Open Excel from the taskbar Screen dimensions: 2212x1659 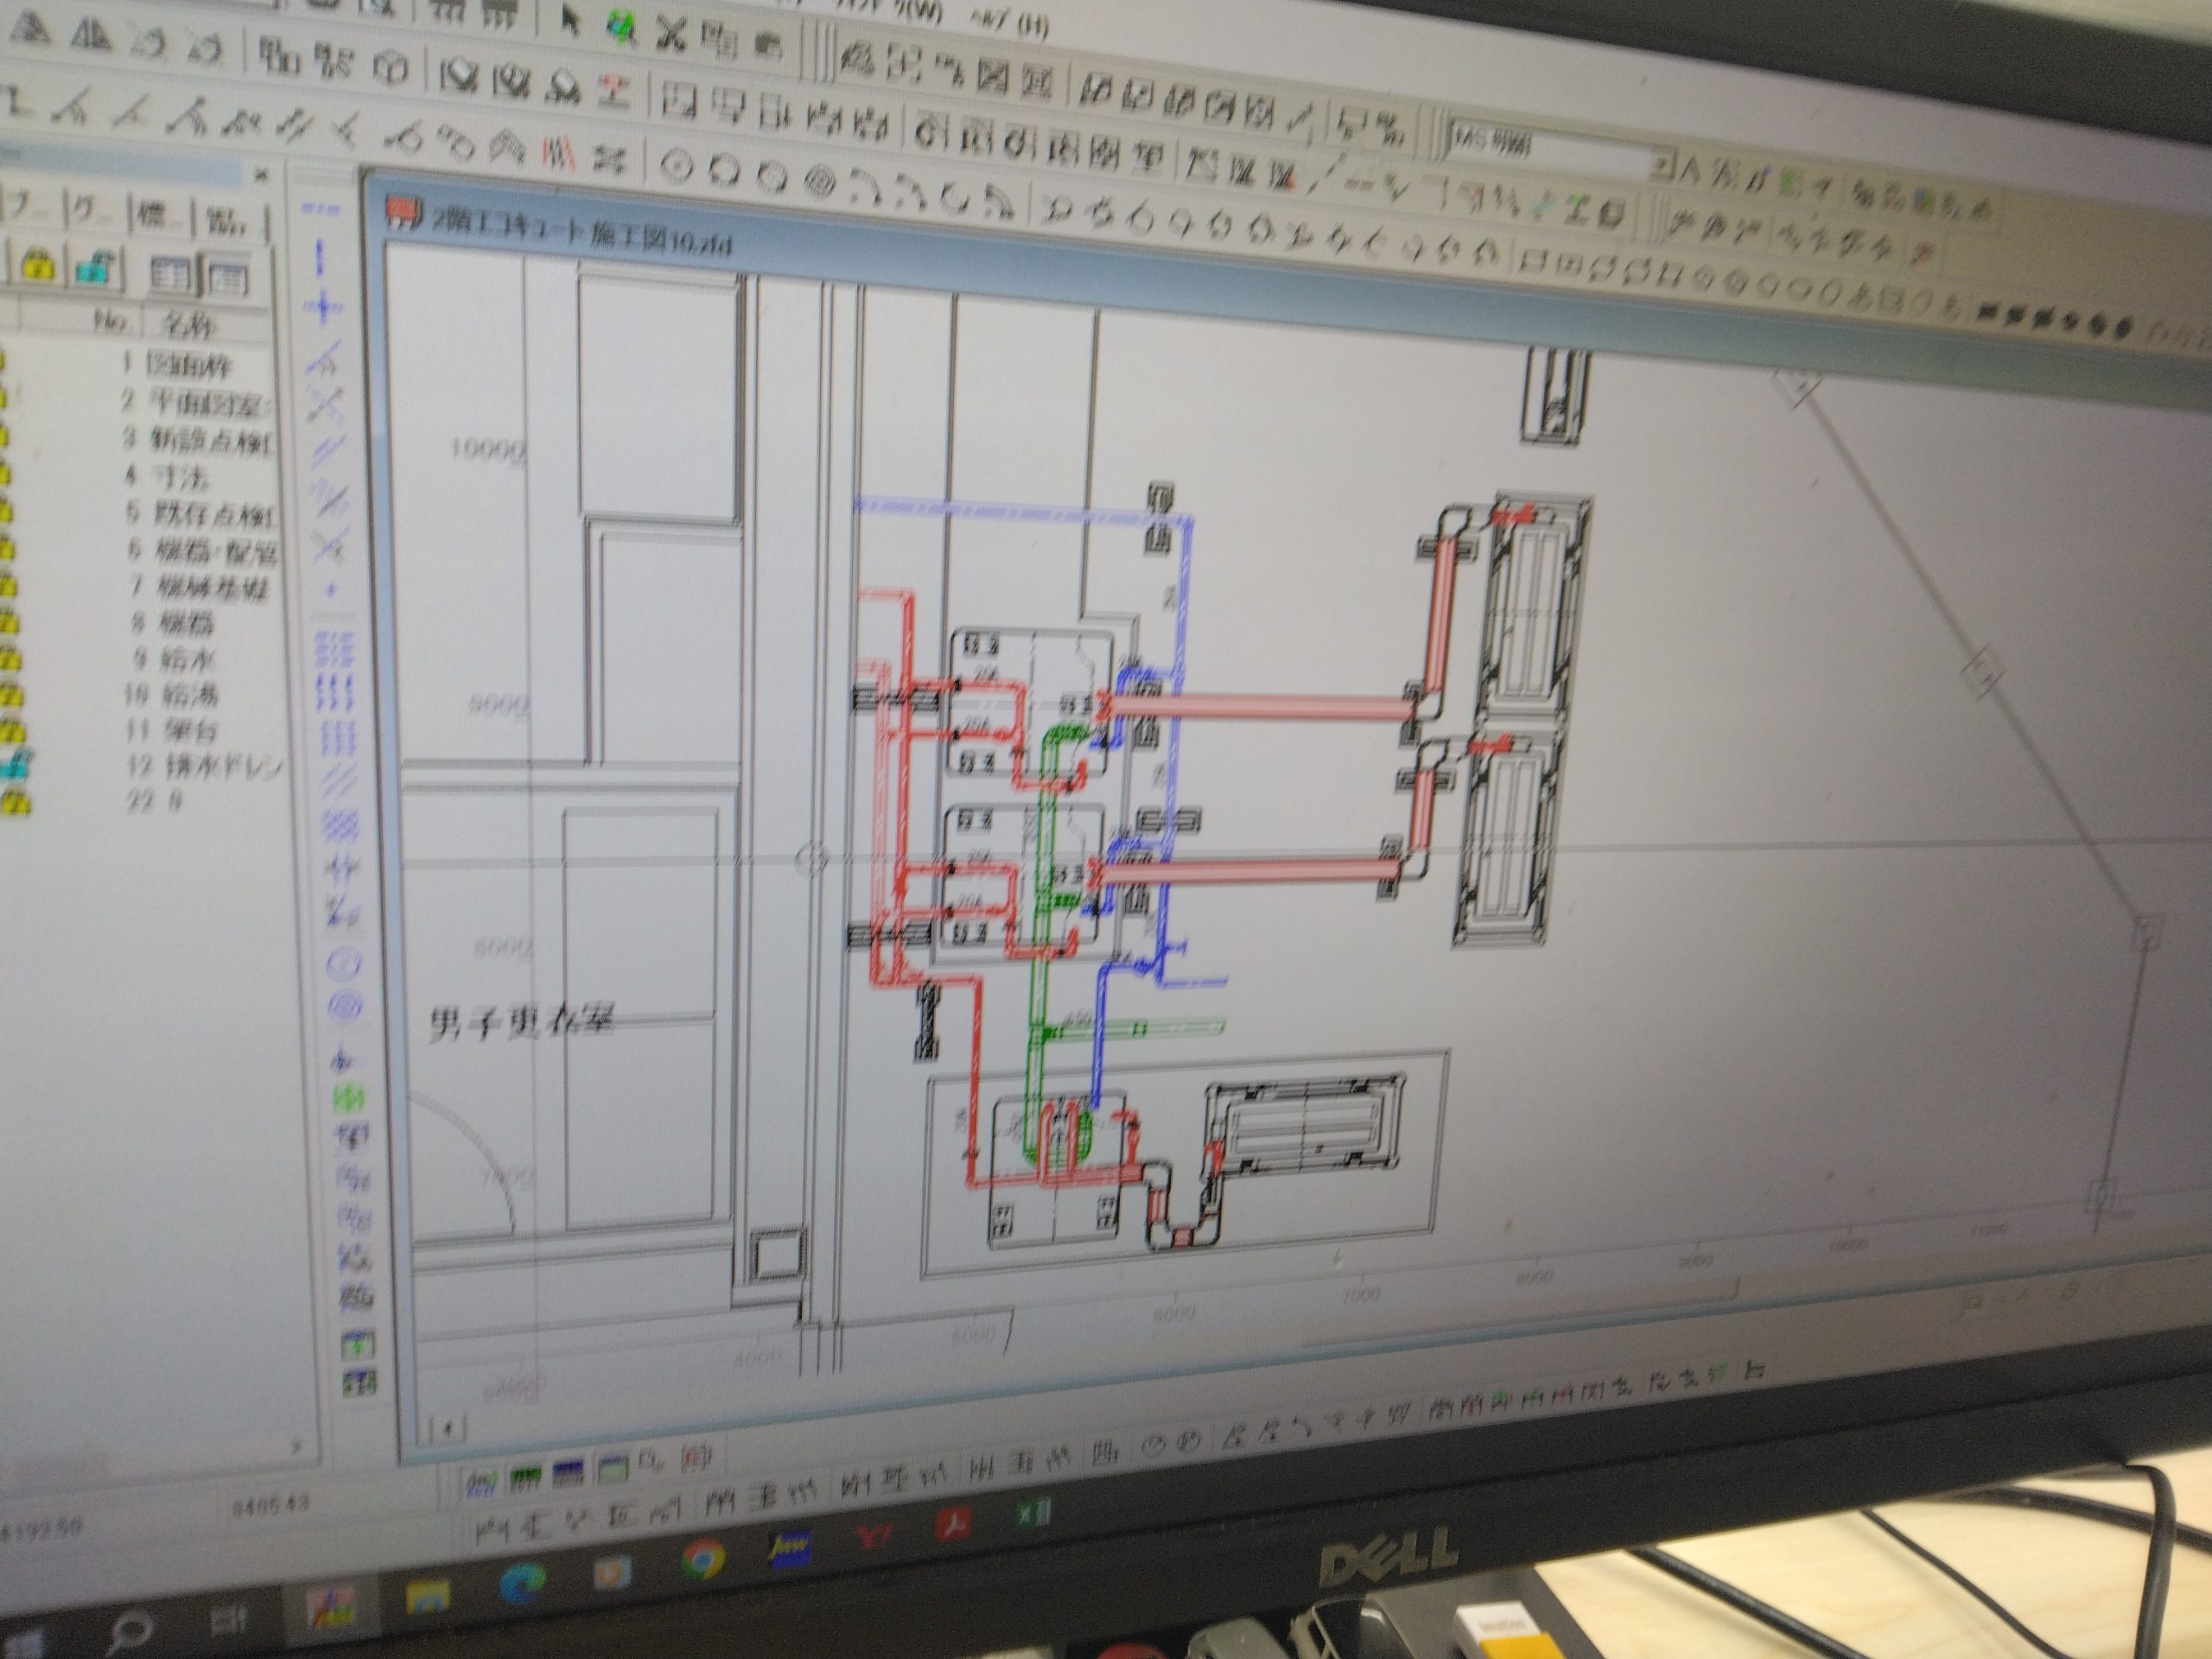[x=1032, y=1514]
